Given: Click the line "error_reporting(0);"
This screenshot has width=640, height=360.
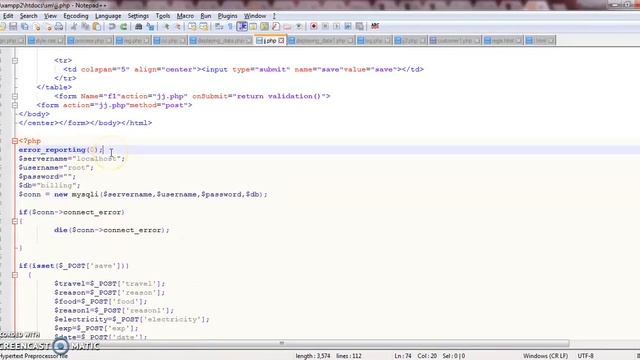Looking at the screenshot, I should coord(61,150).
